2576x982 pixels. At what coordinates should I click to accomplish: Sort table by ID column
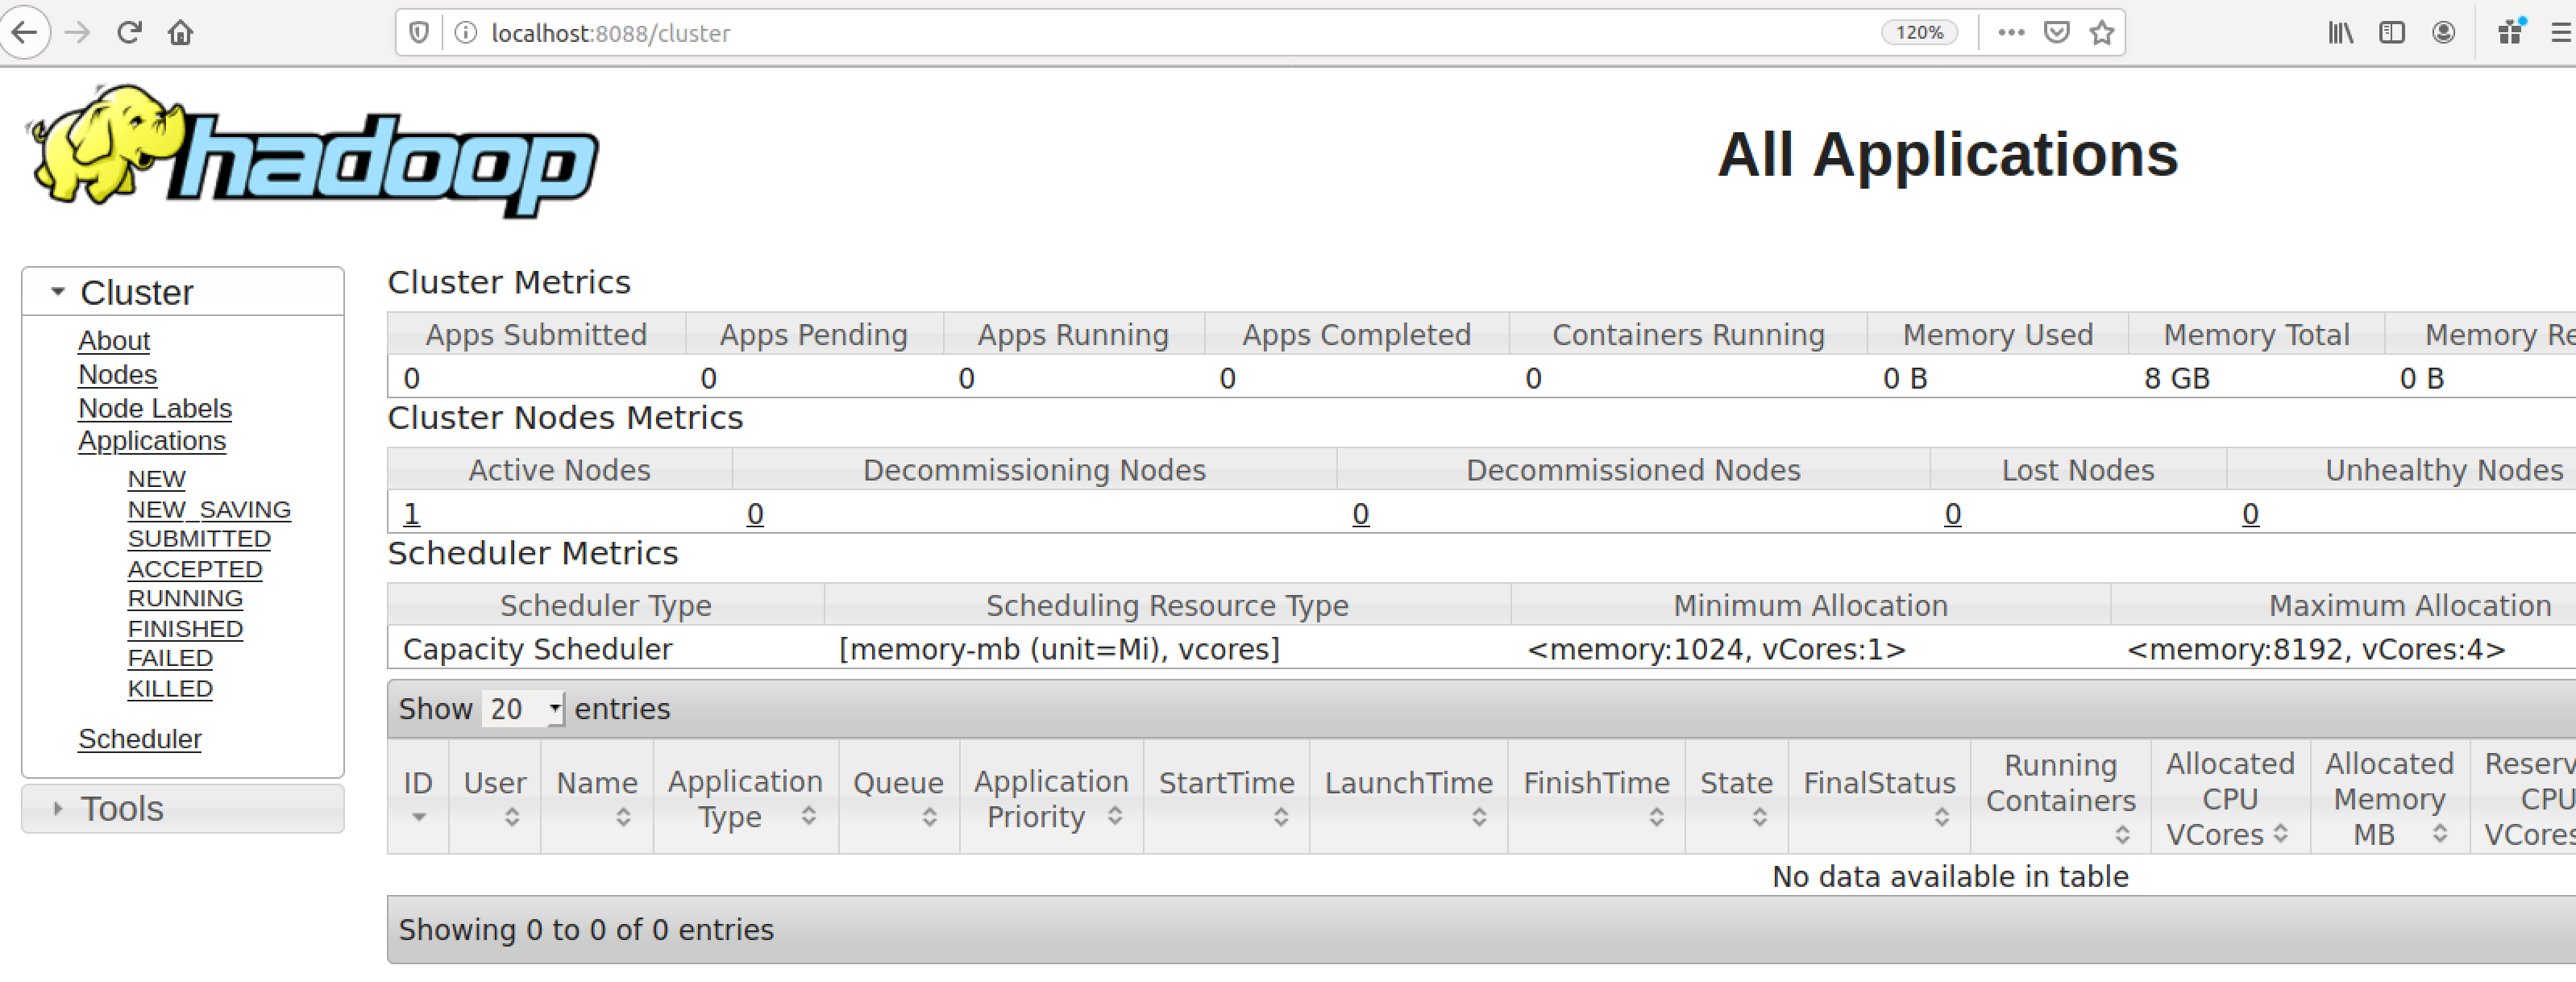coord(418,797)
